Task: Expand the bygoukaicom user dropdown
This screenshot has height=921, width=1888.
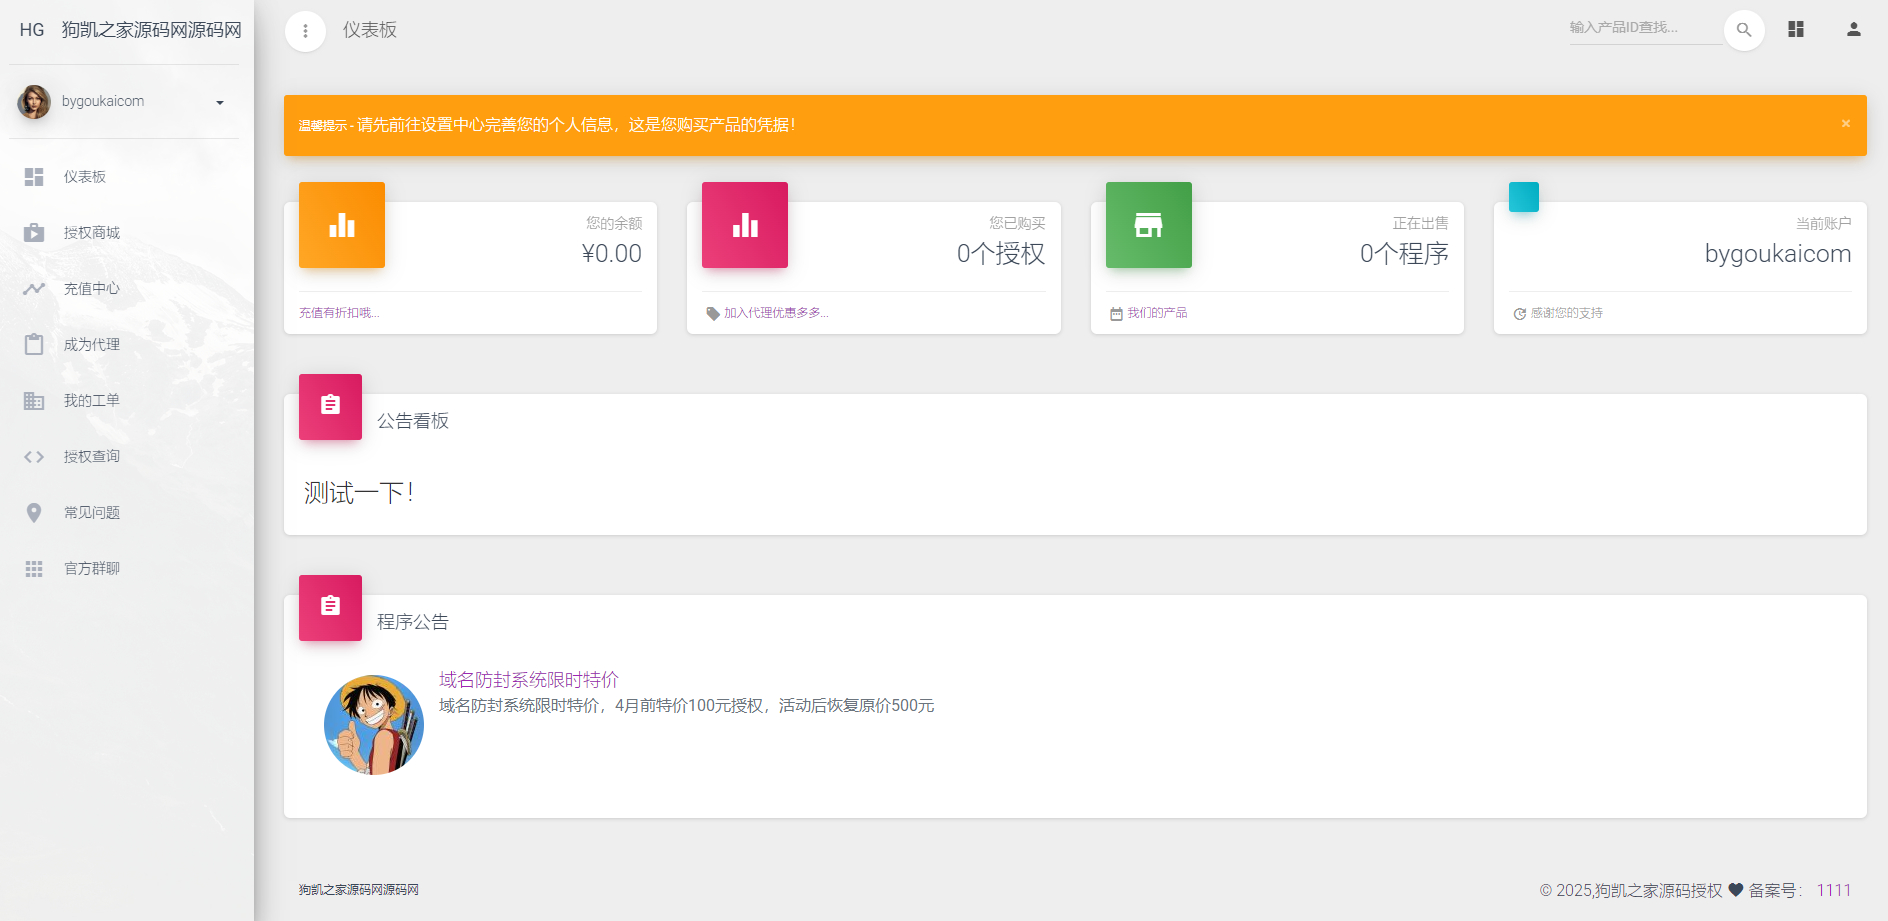Action: tap(219, 102)
